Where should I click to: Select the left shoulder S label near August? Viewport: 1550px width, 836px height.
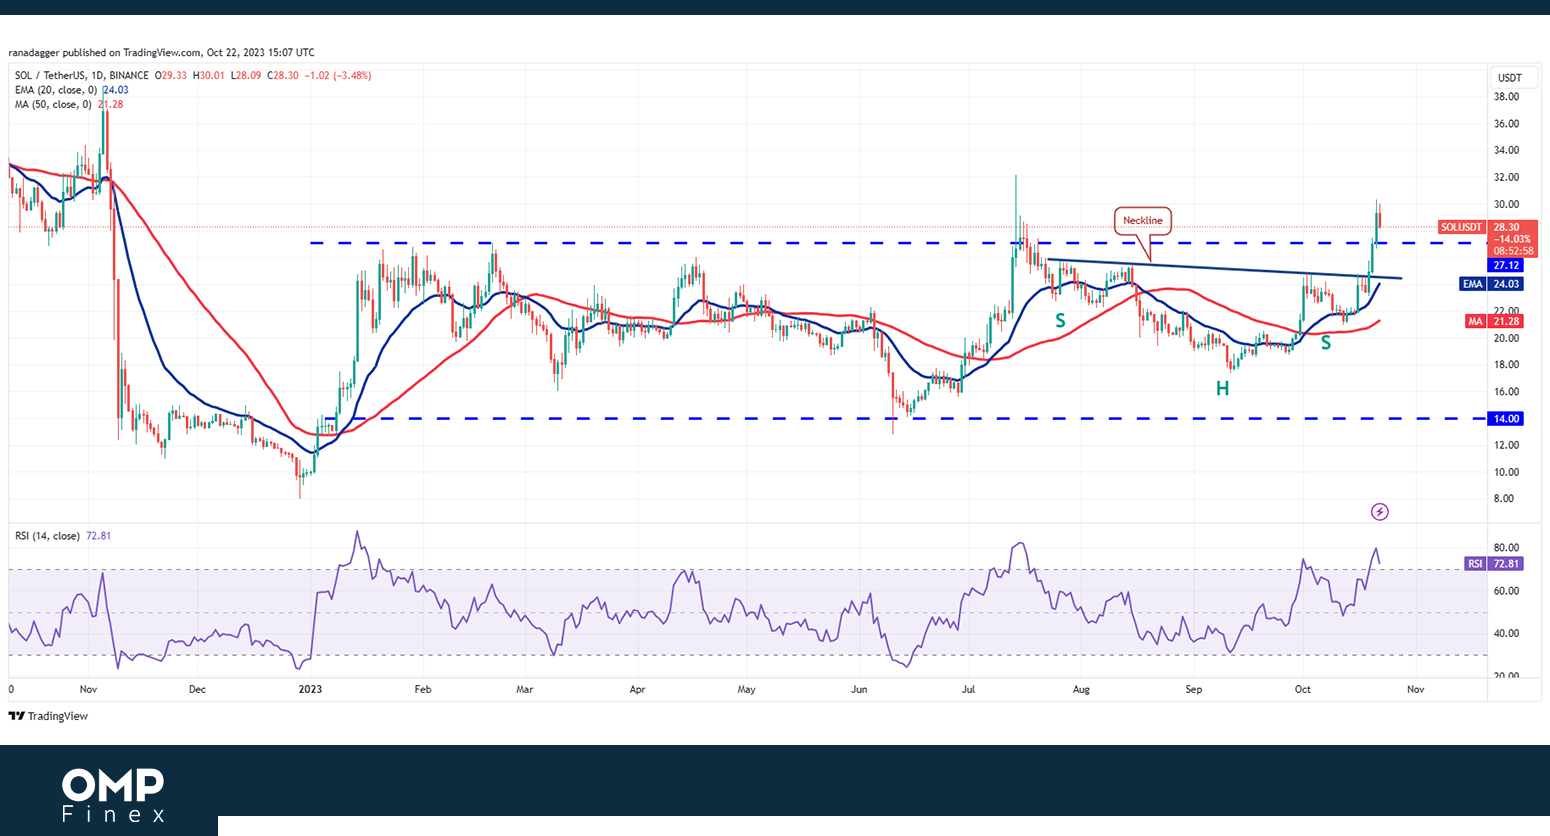1060,322
